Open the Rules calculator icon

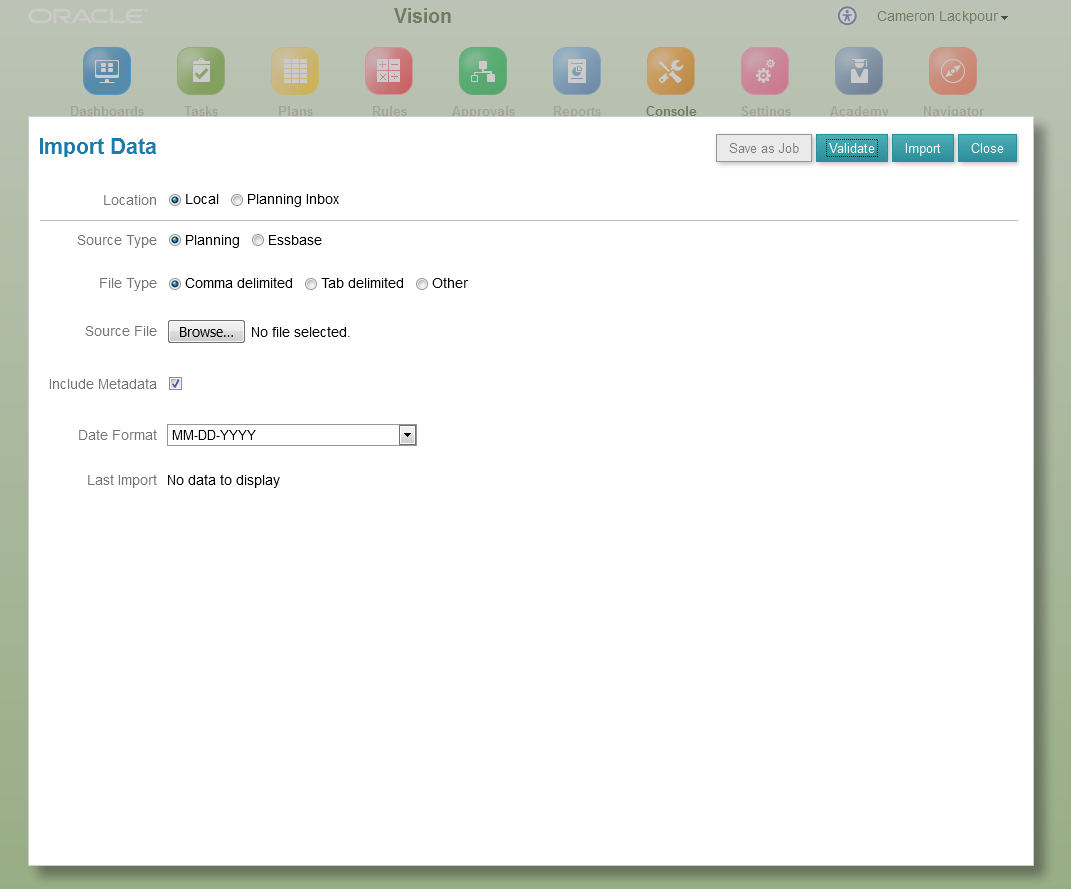pyautogui.click(x=389, y=71)
